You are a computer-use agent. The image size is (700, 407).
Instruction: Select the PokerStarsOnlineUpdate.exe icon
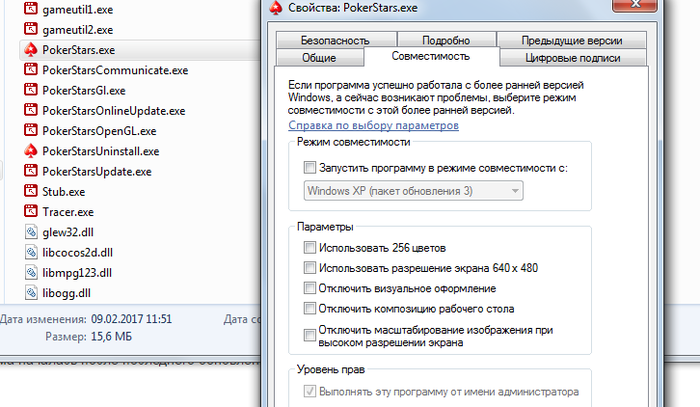click(30, 110)
